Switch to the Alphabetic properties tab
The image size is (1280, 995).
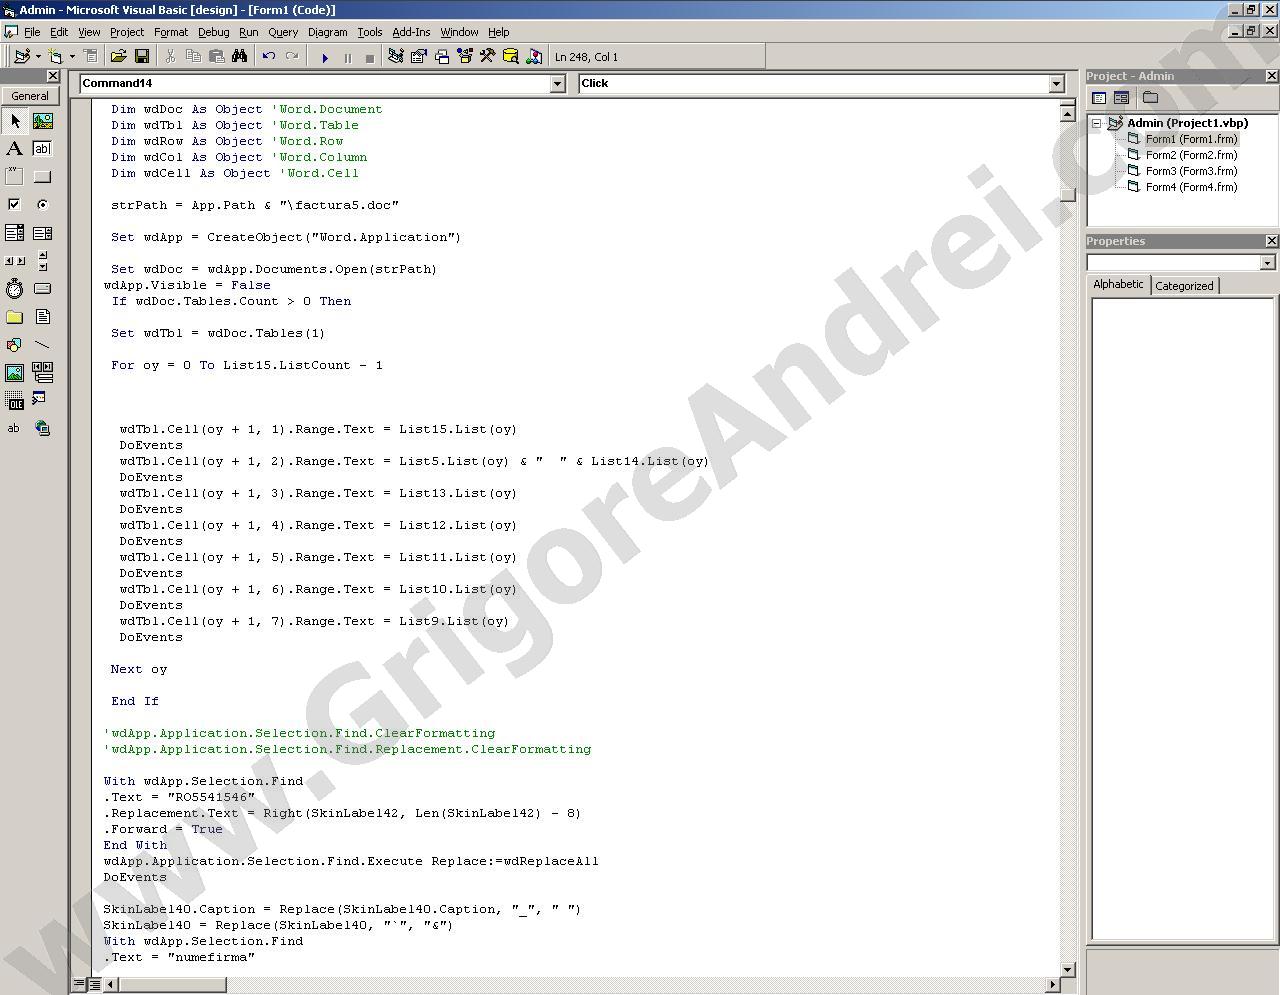(x=1118, y=285)
